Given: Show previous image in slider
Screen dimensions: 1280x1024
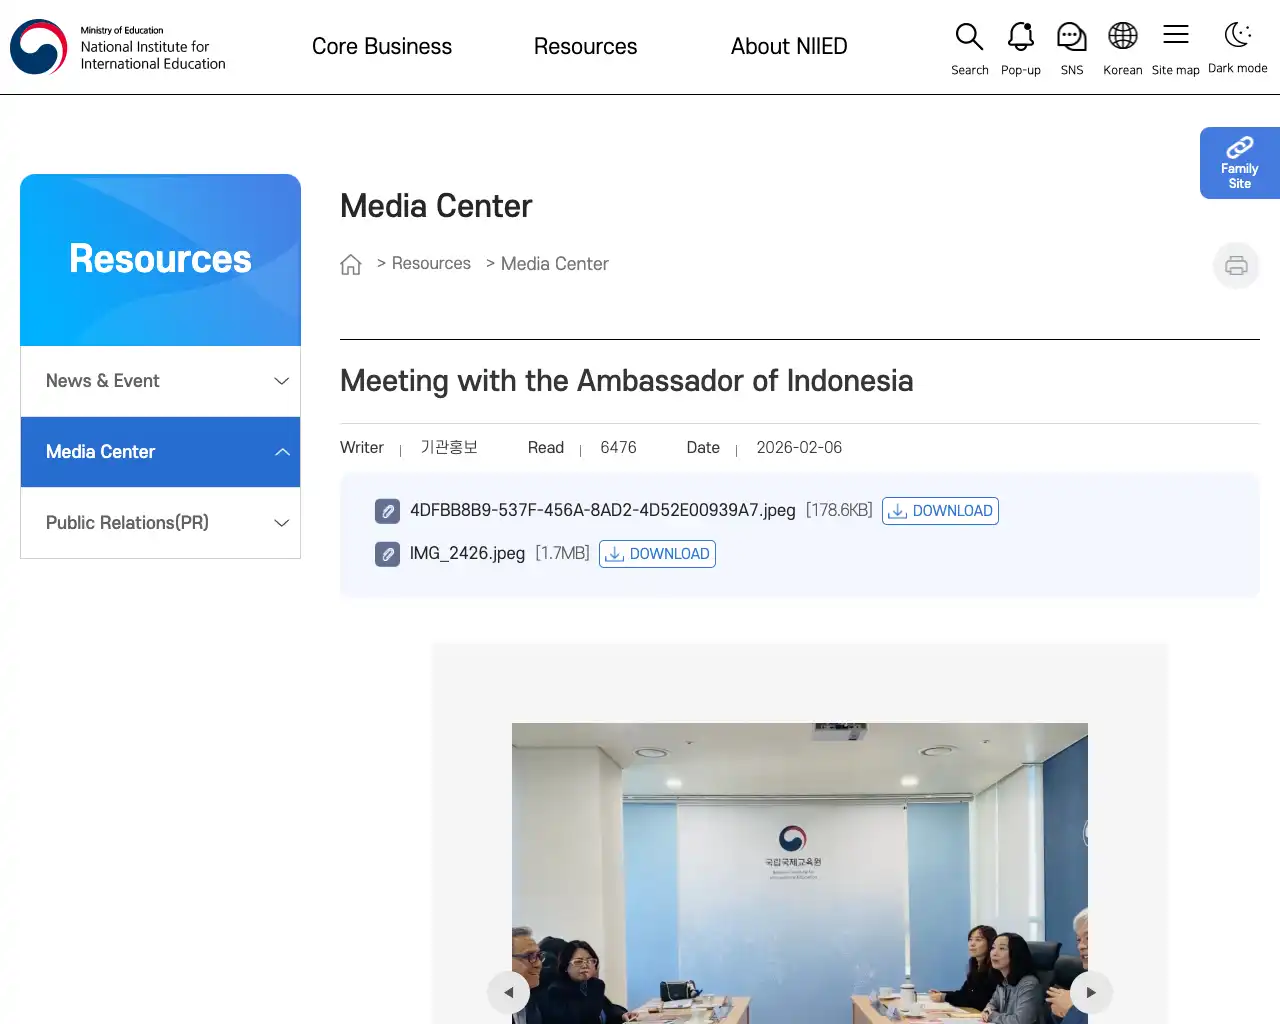Looking at the screenshot, I should coord(508,992).
